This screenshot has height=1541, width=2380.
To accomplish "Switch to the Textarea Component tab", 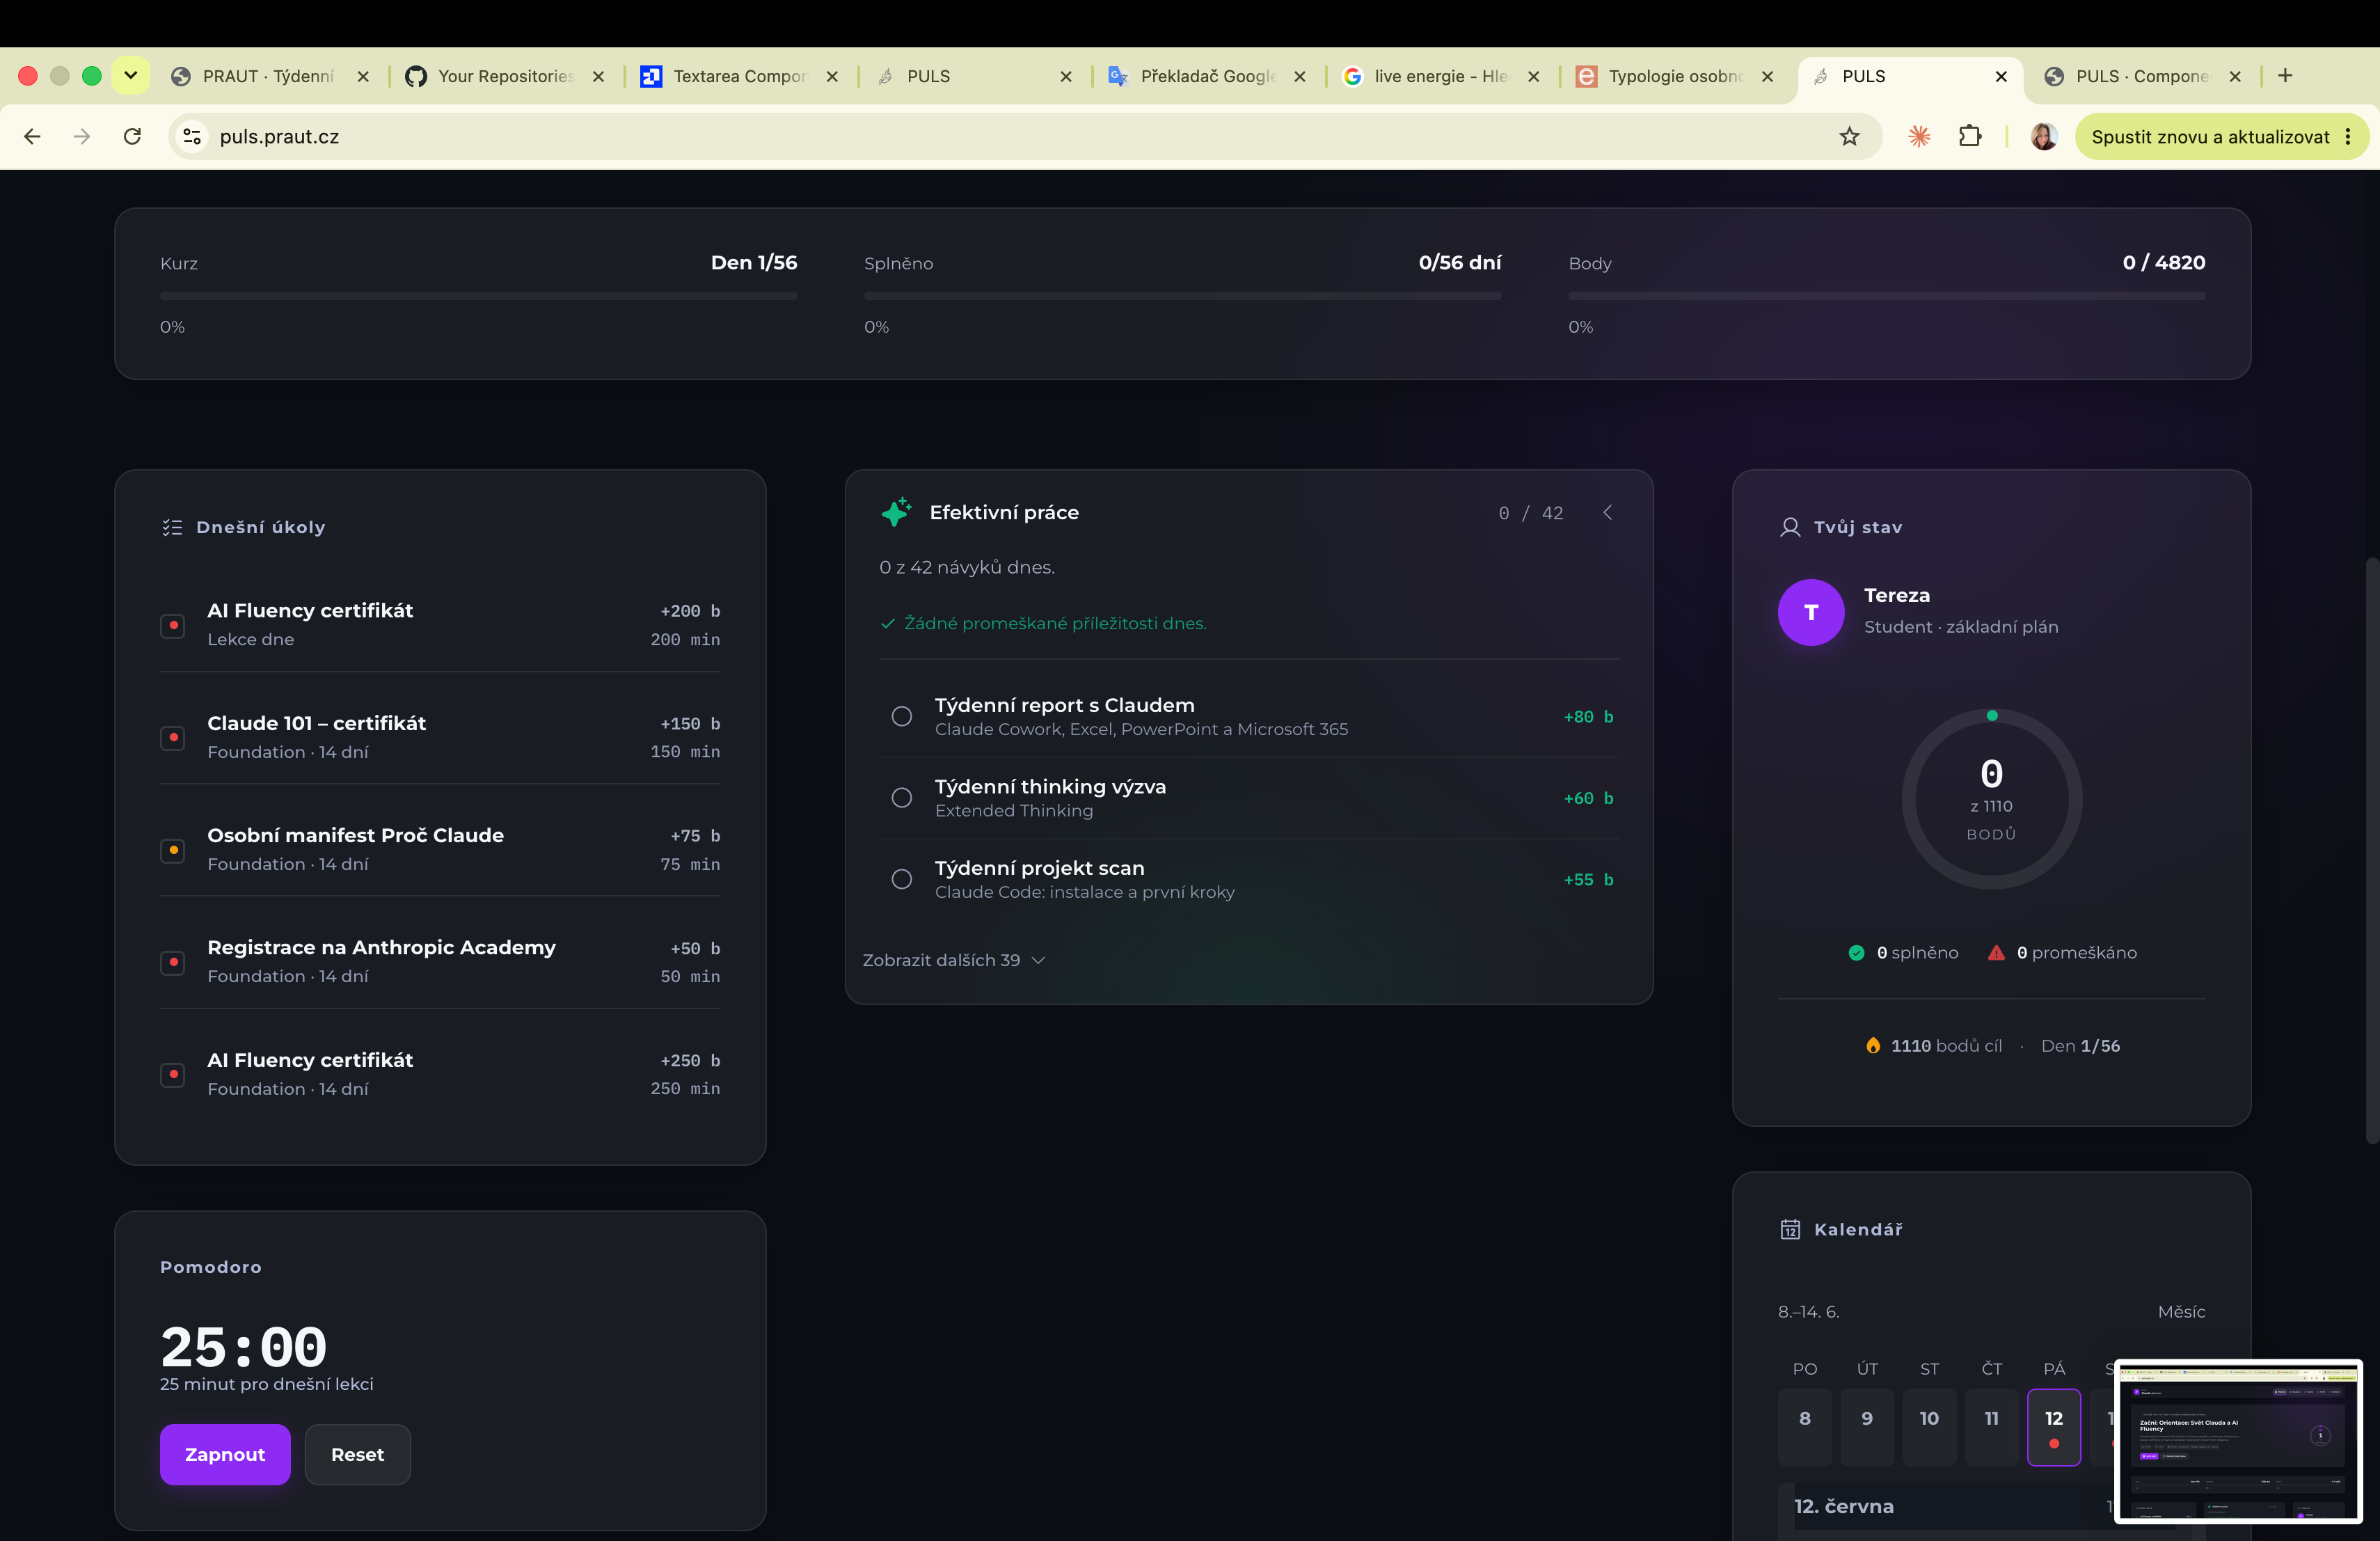I will coord(738,76).
